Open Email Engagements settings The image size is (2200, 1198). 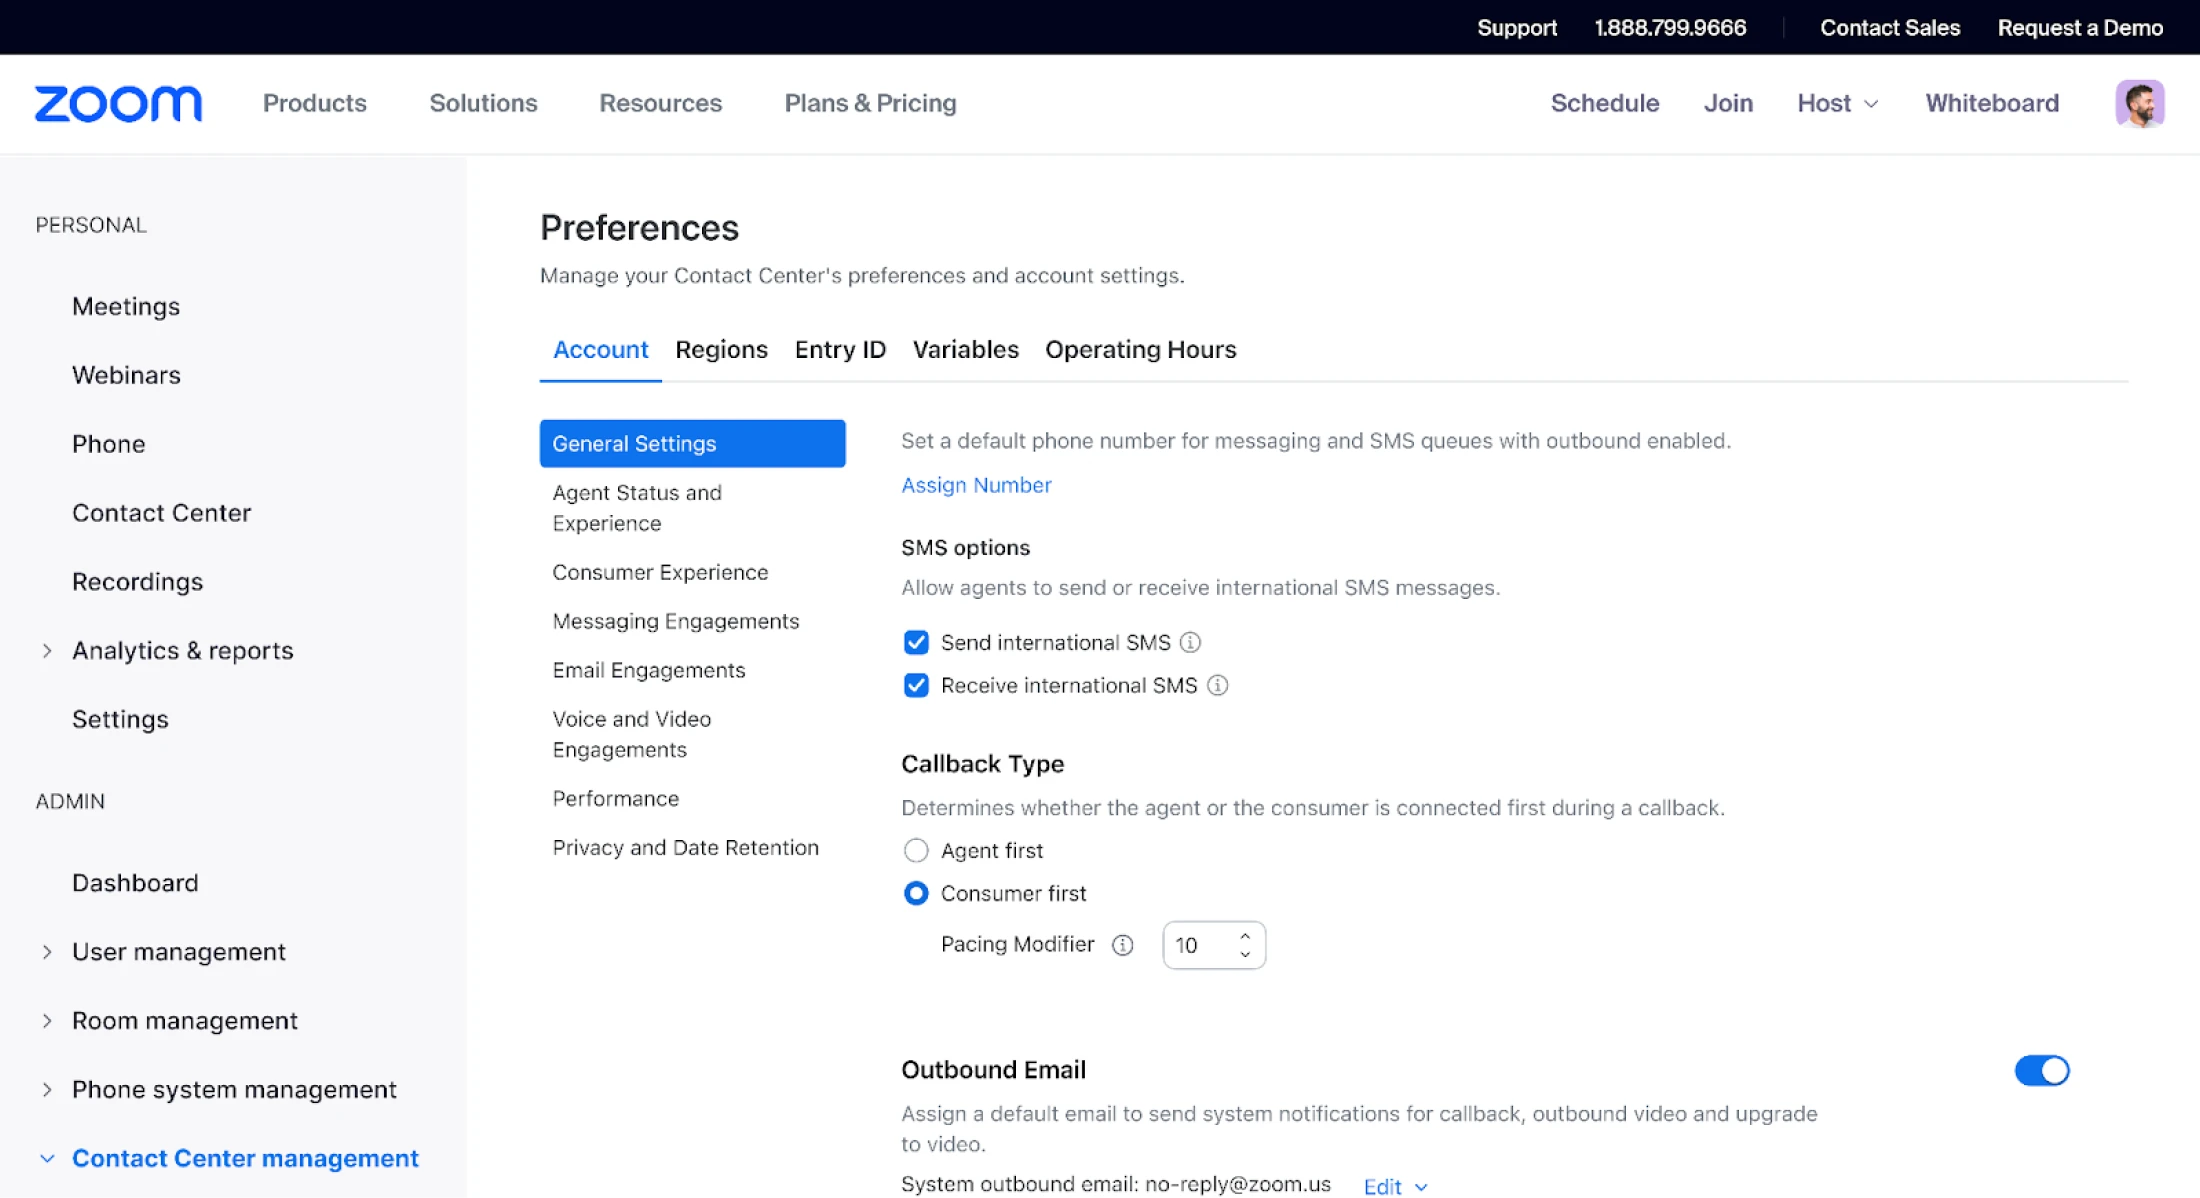click(649, 670)
